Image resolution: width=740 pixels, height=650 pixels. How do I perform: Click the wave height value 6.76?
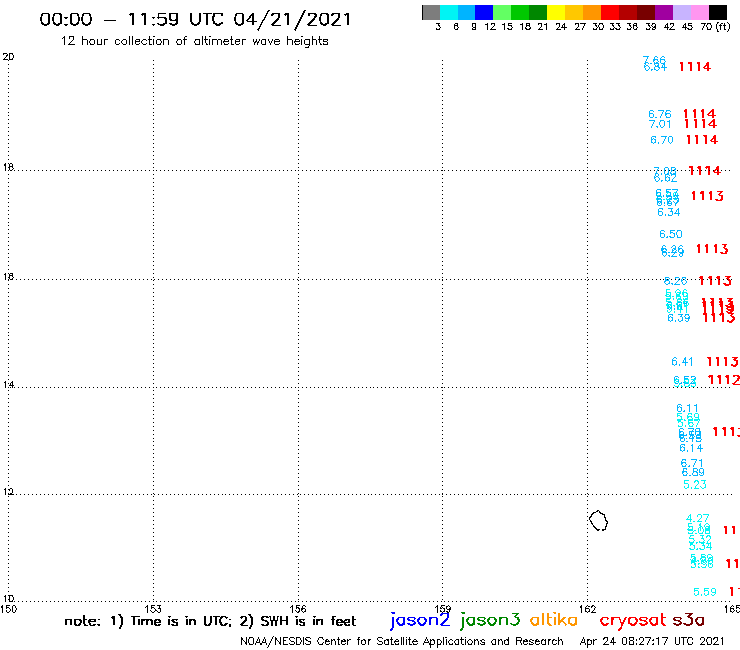[659, 114]
